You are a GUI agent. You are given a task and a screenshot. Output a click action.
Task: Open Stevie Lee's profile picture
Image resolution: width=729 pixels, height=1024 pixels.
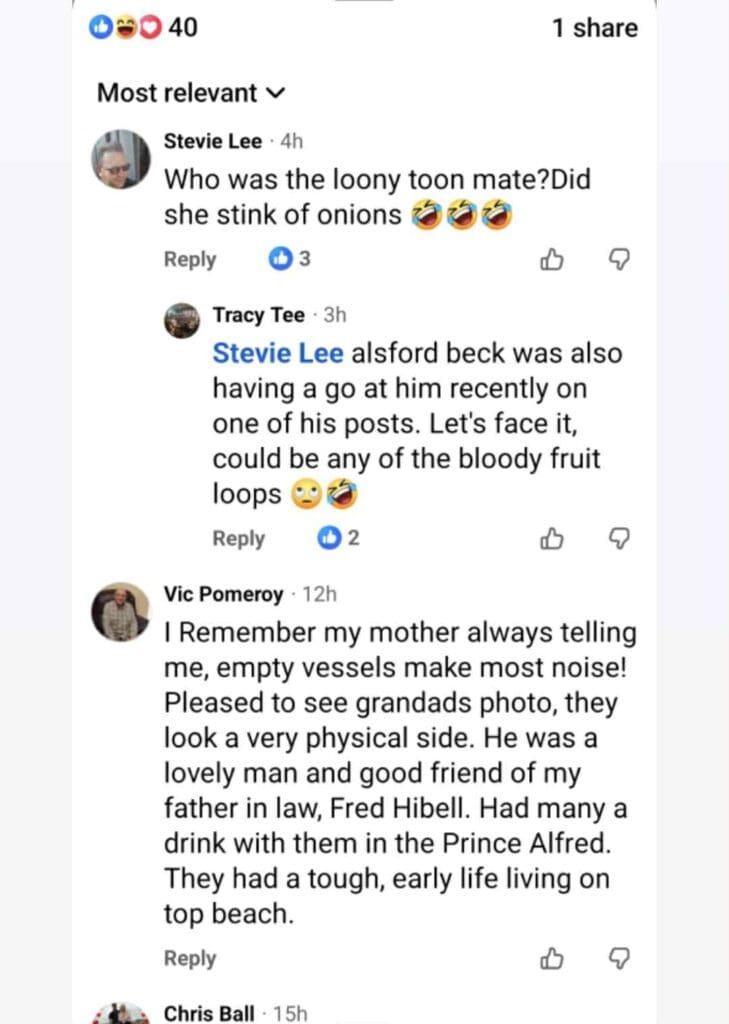tap(121, 159)
